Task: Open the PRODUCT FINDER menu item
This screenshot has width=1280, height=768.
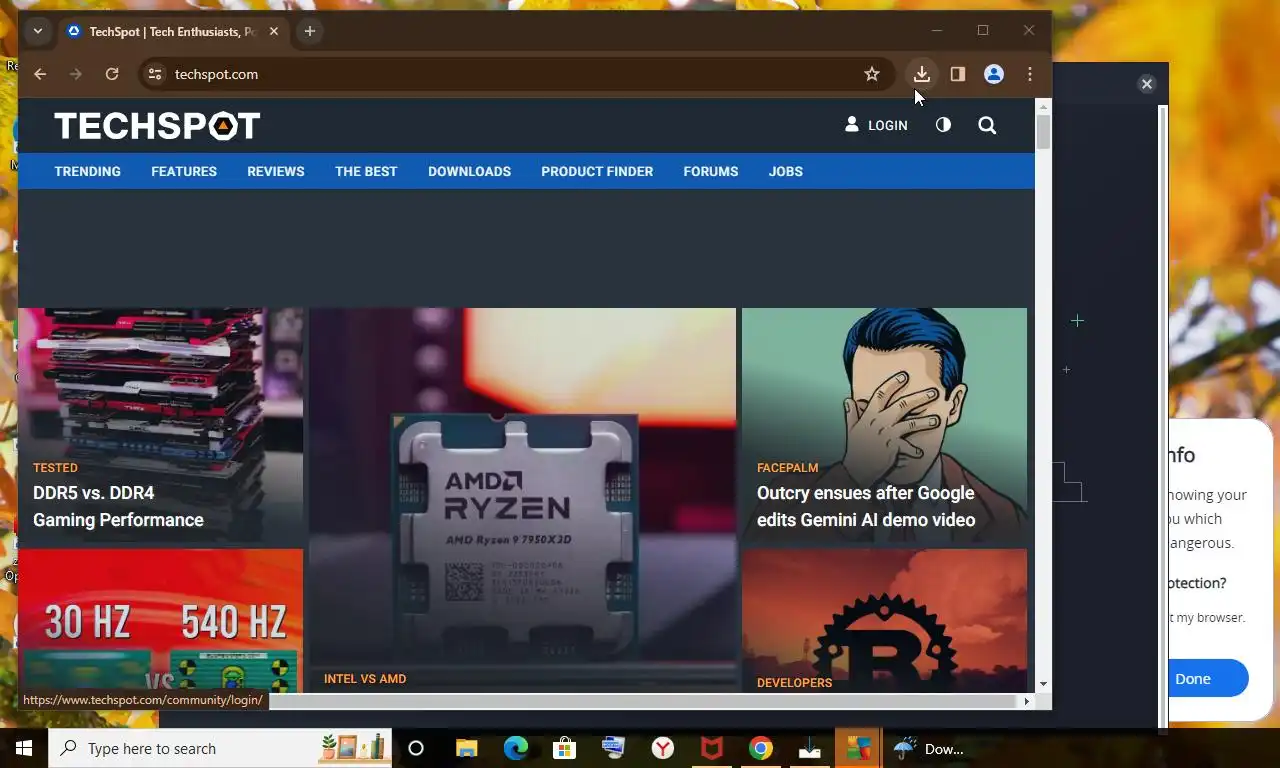Action: point(597,171)
